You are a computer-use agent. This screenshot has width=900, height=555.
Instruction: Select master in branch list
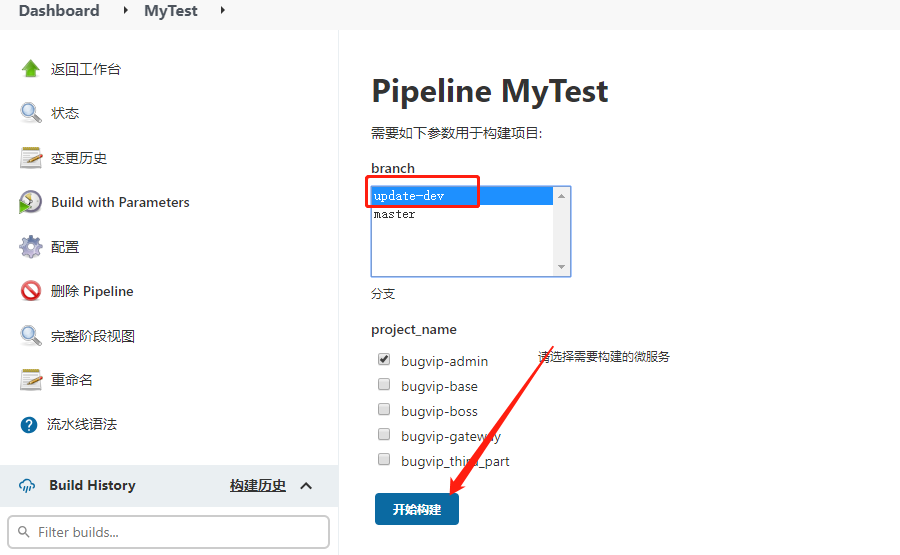pos(462,214)
